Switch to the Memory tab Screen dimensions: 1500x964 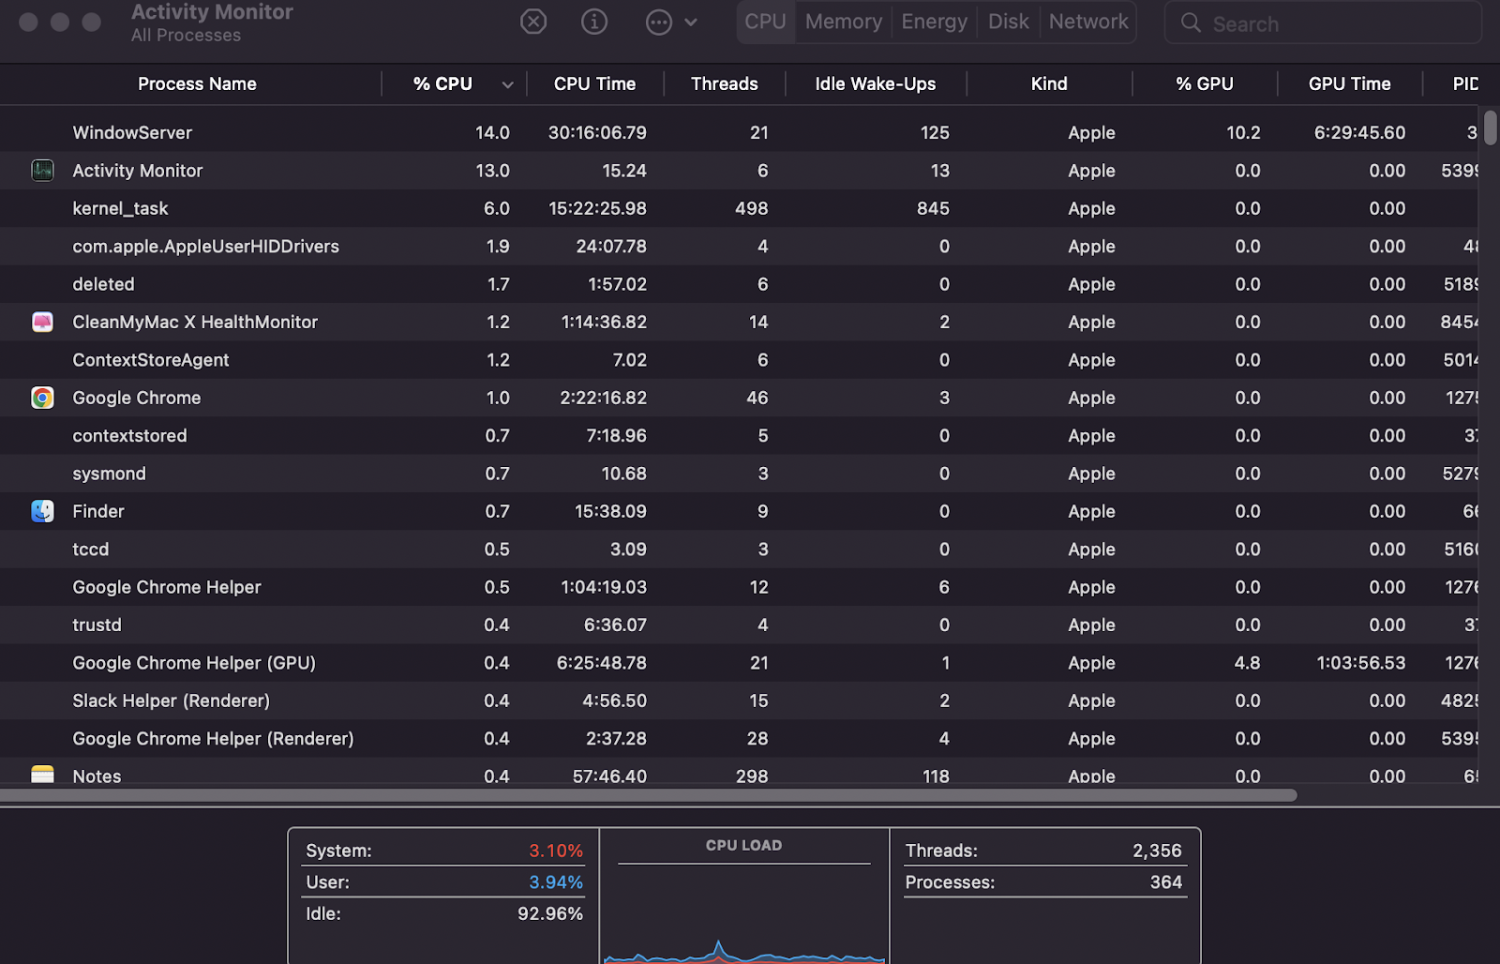pos(843,22)
